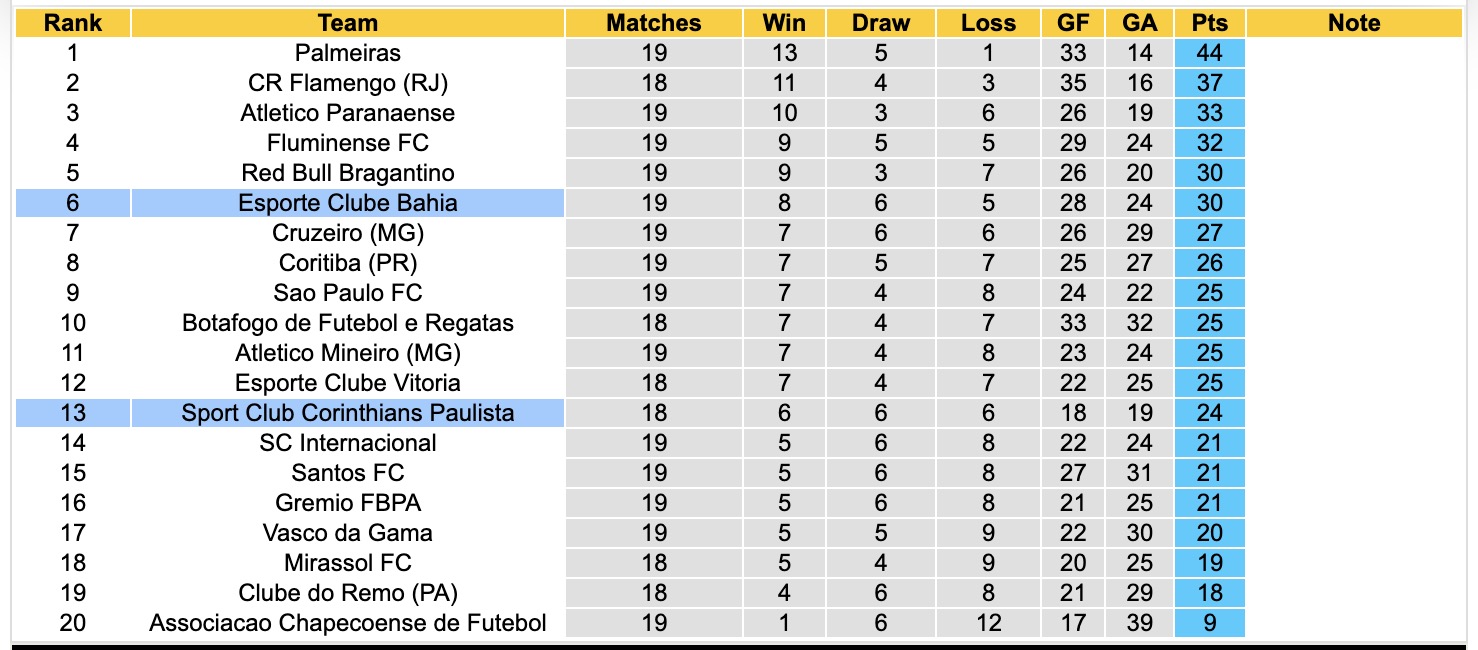Click Chapecoense points cell showing 9
The width and height of the screenshot is (1478, 650).
pyautogui.click(x=1210, y=623)
